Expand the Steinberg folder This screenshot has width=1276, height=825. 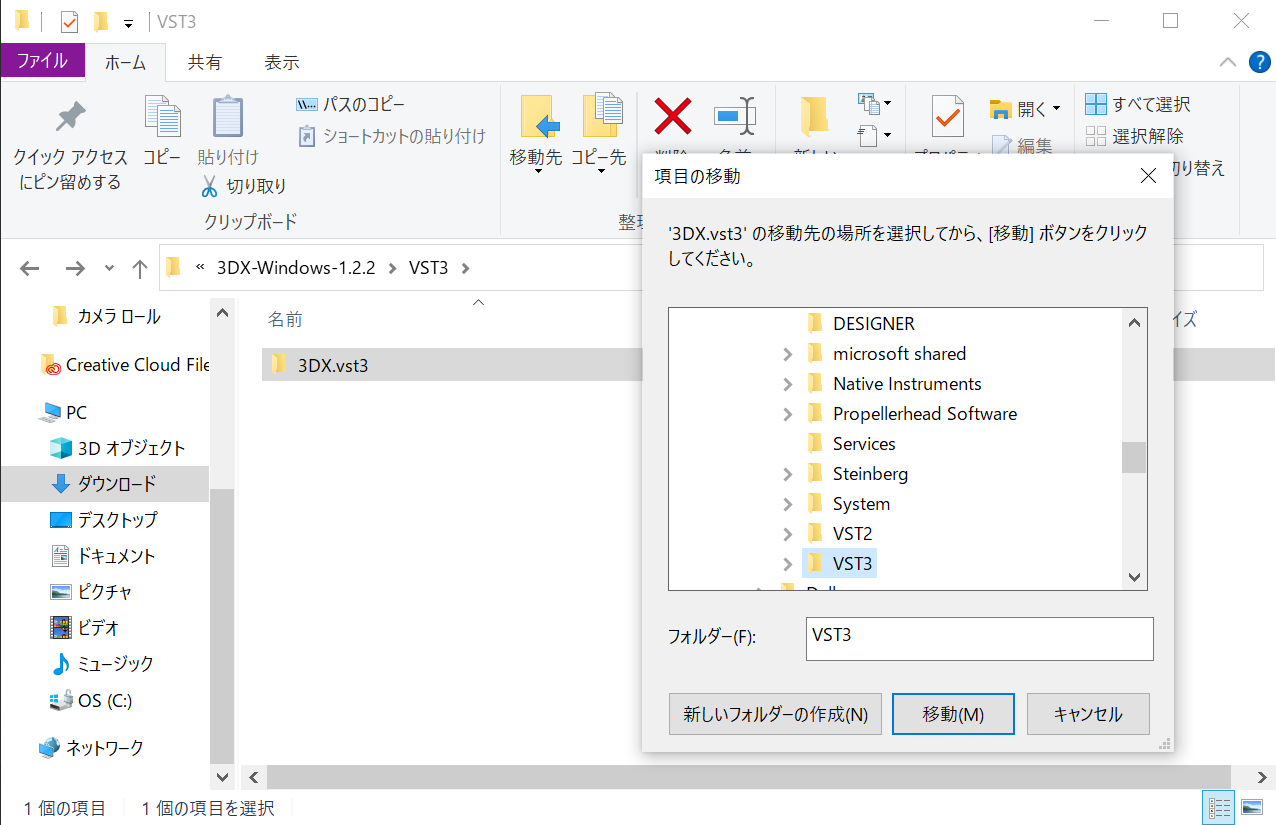pyautogui.click(x=788, y=474)
